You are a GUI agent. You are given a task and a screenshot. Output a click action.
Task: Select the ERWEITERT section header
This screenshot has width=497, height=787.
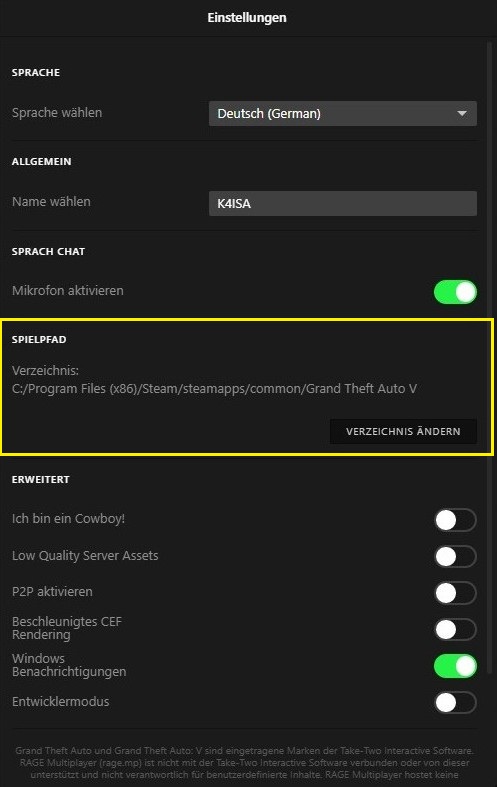41,479
